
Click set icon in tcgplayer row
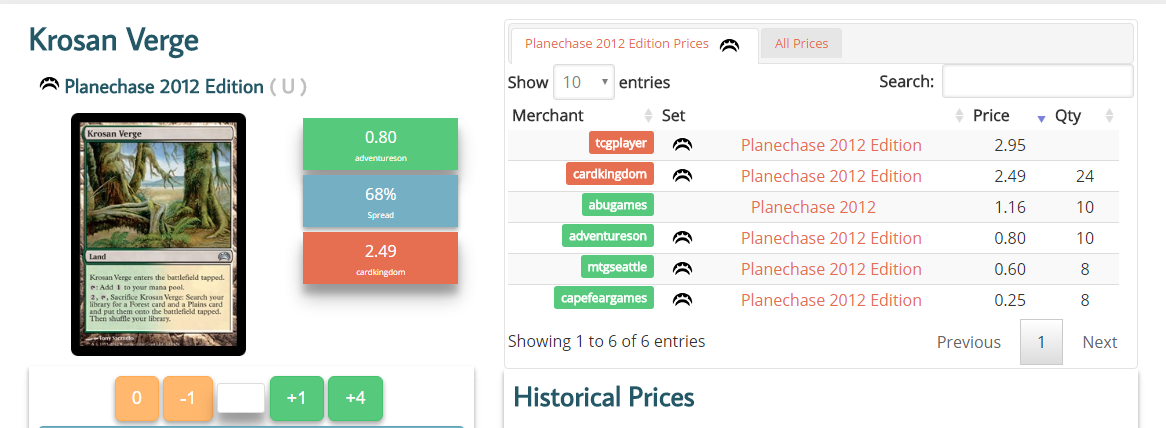click(x=682, y=144)
